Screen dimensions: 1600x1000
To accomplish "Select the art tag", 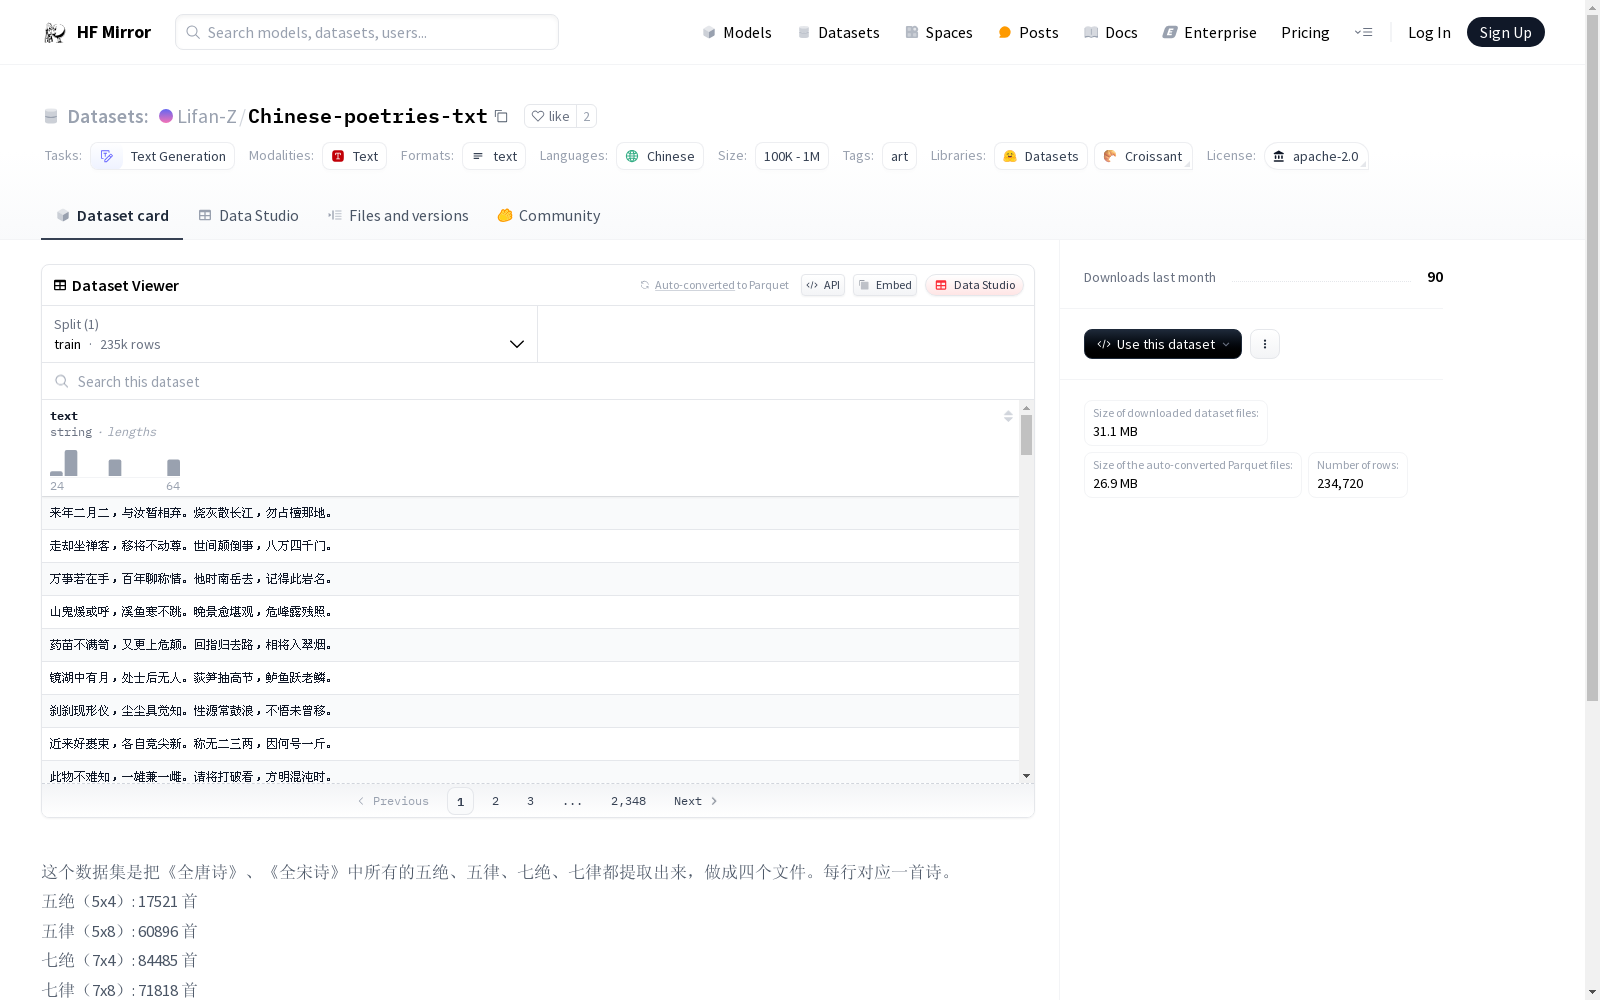I will click(899, 156).
